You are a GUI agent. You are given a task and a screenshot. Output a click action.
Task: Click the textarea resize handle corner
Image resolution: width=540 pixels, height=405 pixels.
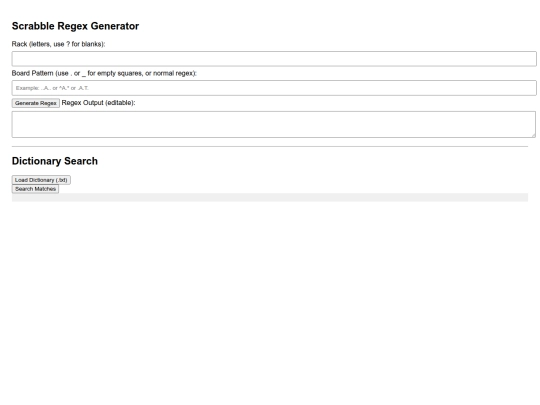(533, 135)
